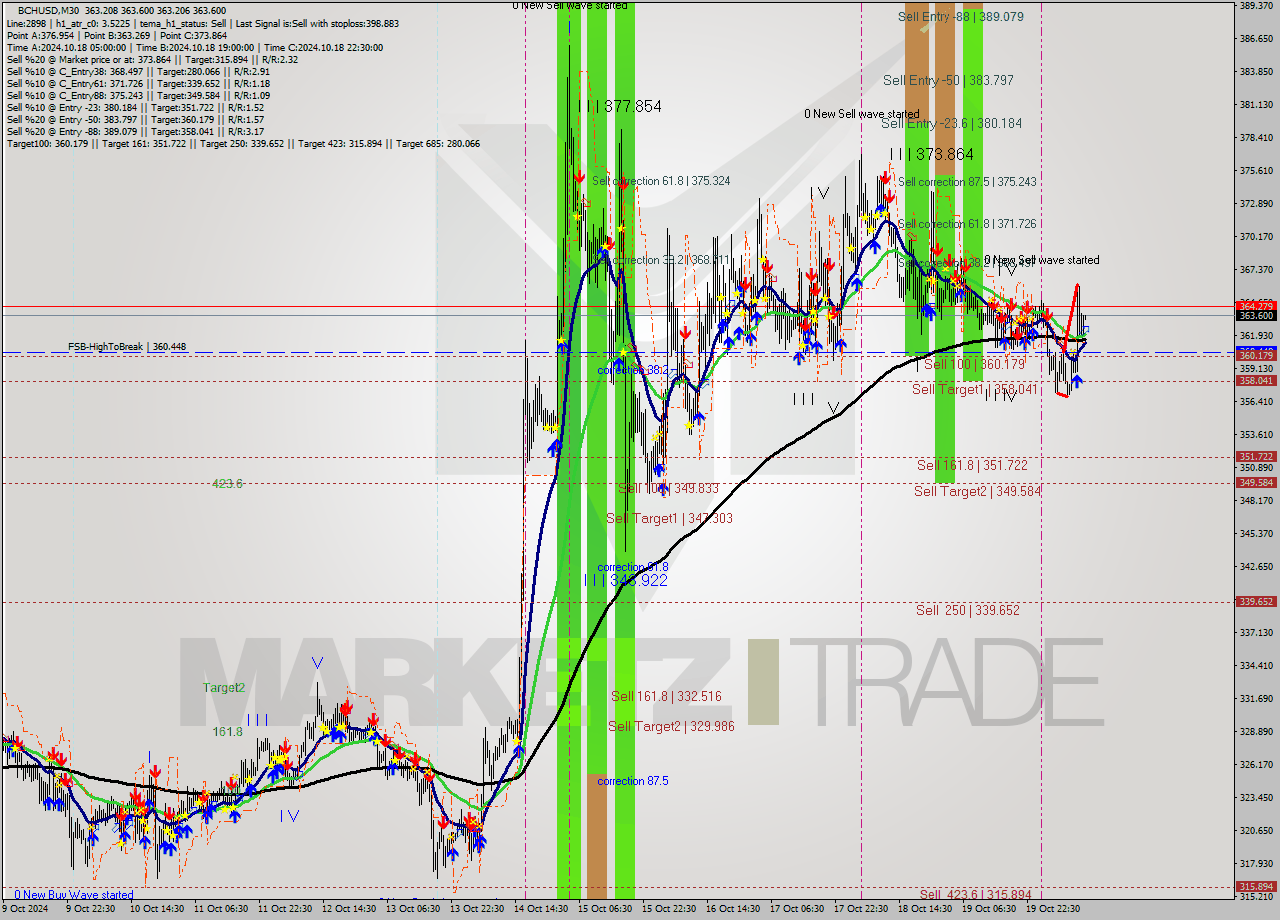
Task: Select the 339.652 price axis tag
Action: [x=1256, y=601]
